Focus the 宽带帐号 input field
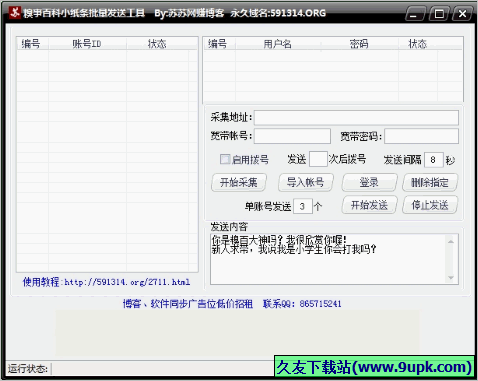 [292, 136]
